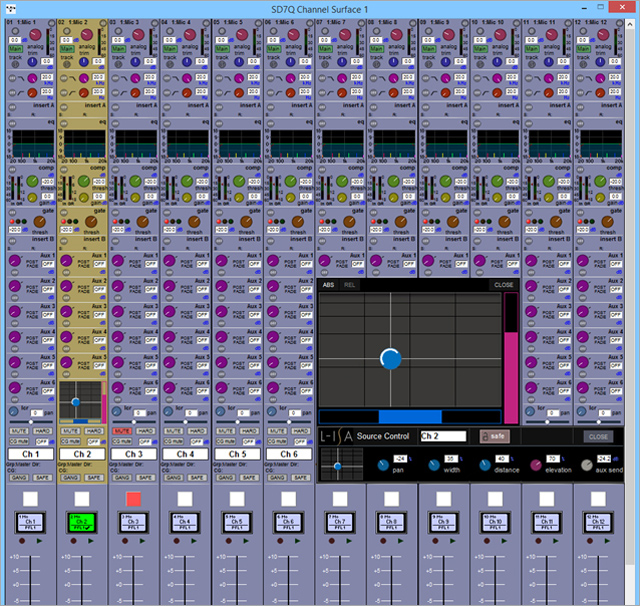
Task: Toggle CG mute on Ch 5
Action: [x=224, y=442]
